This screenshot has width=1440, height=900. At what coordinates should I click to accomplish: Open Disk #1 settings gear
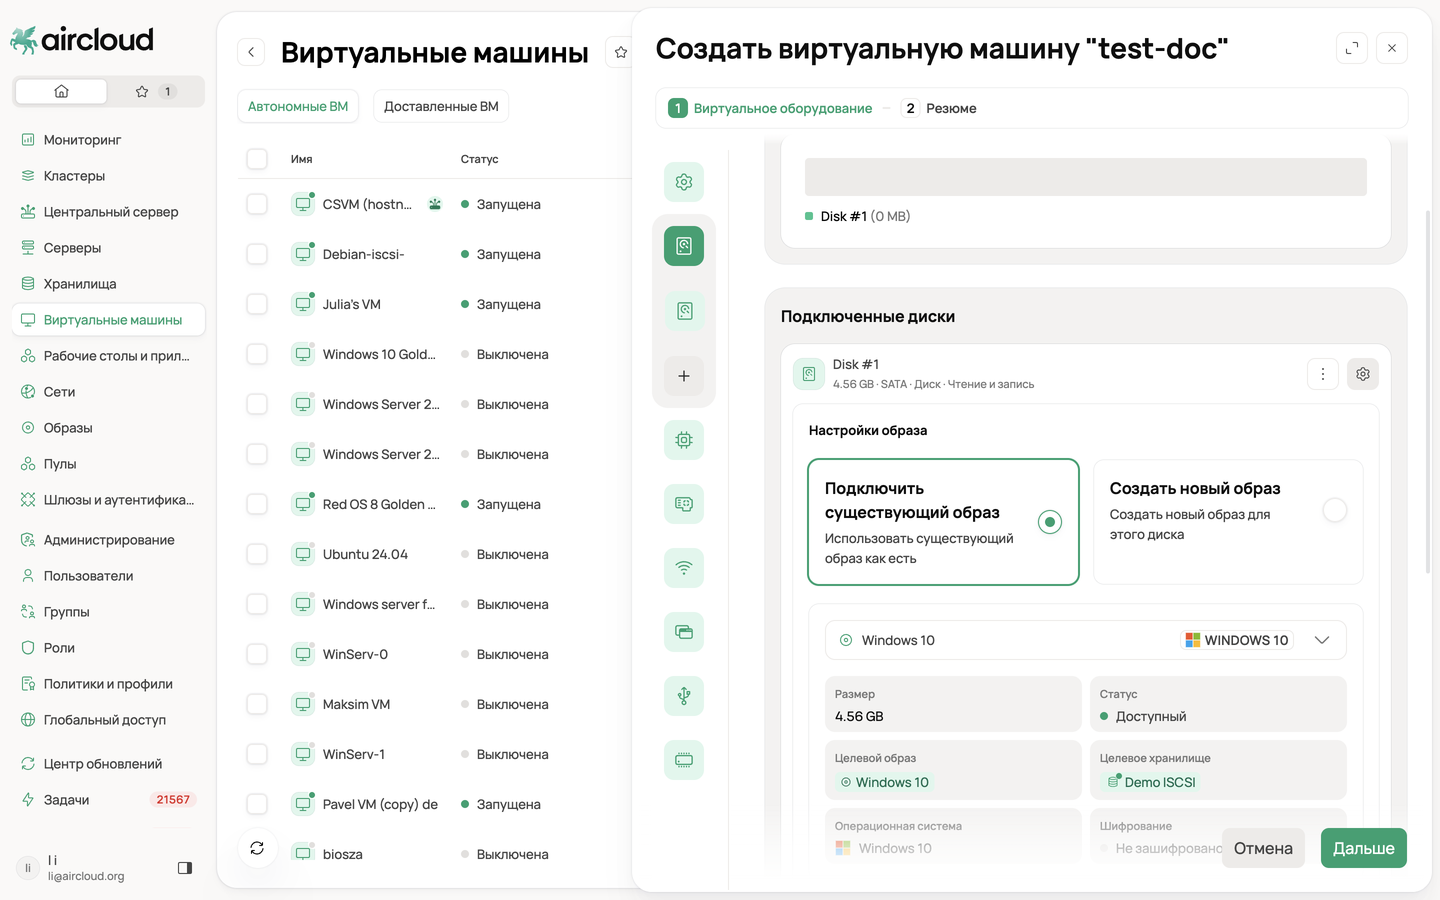[x=1363, y=374]
